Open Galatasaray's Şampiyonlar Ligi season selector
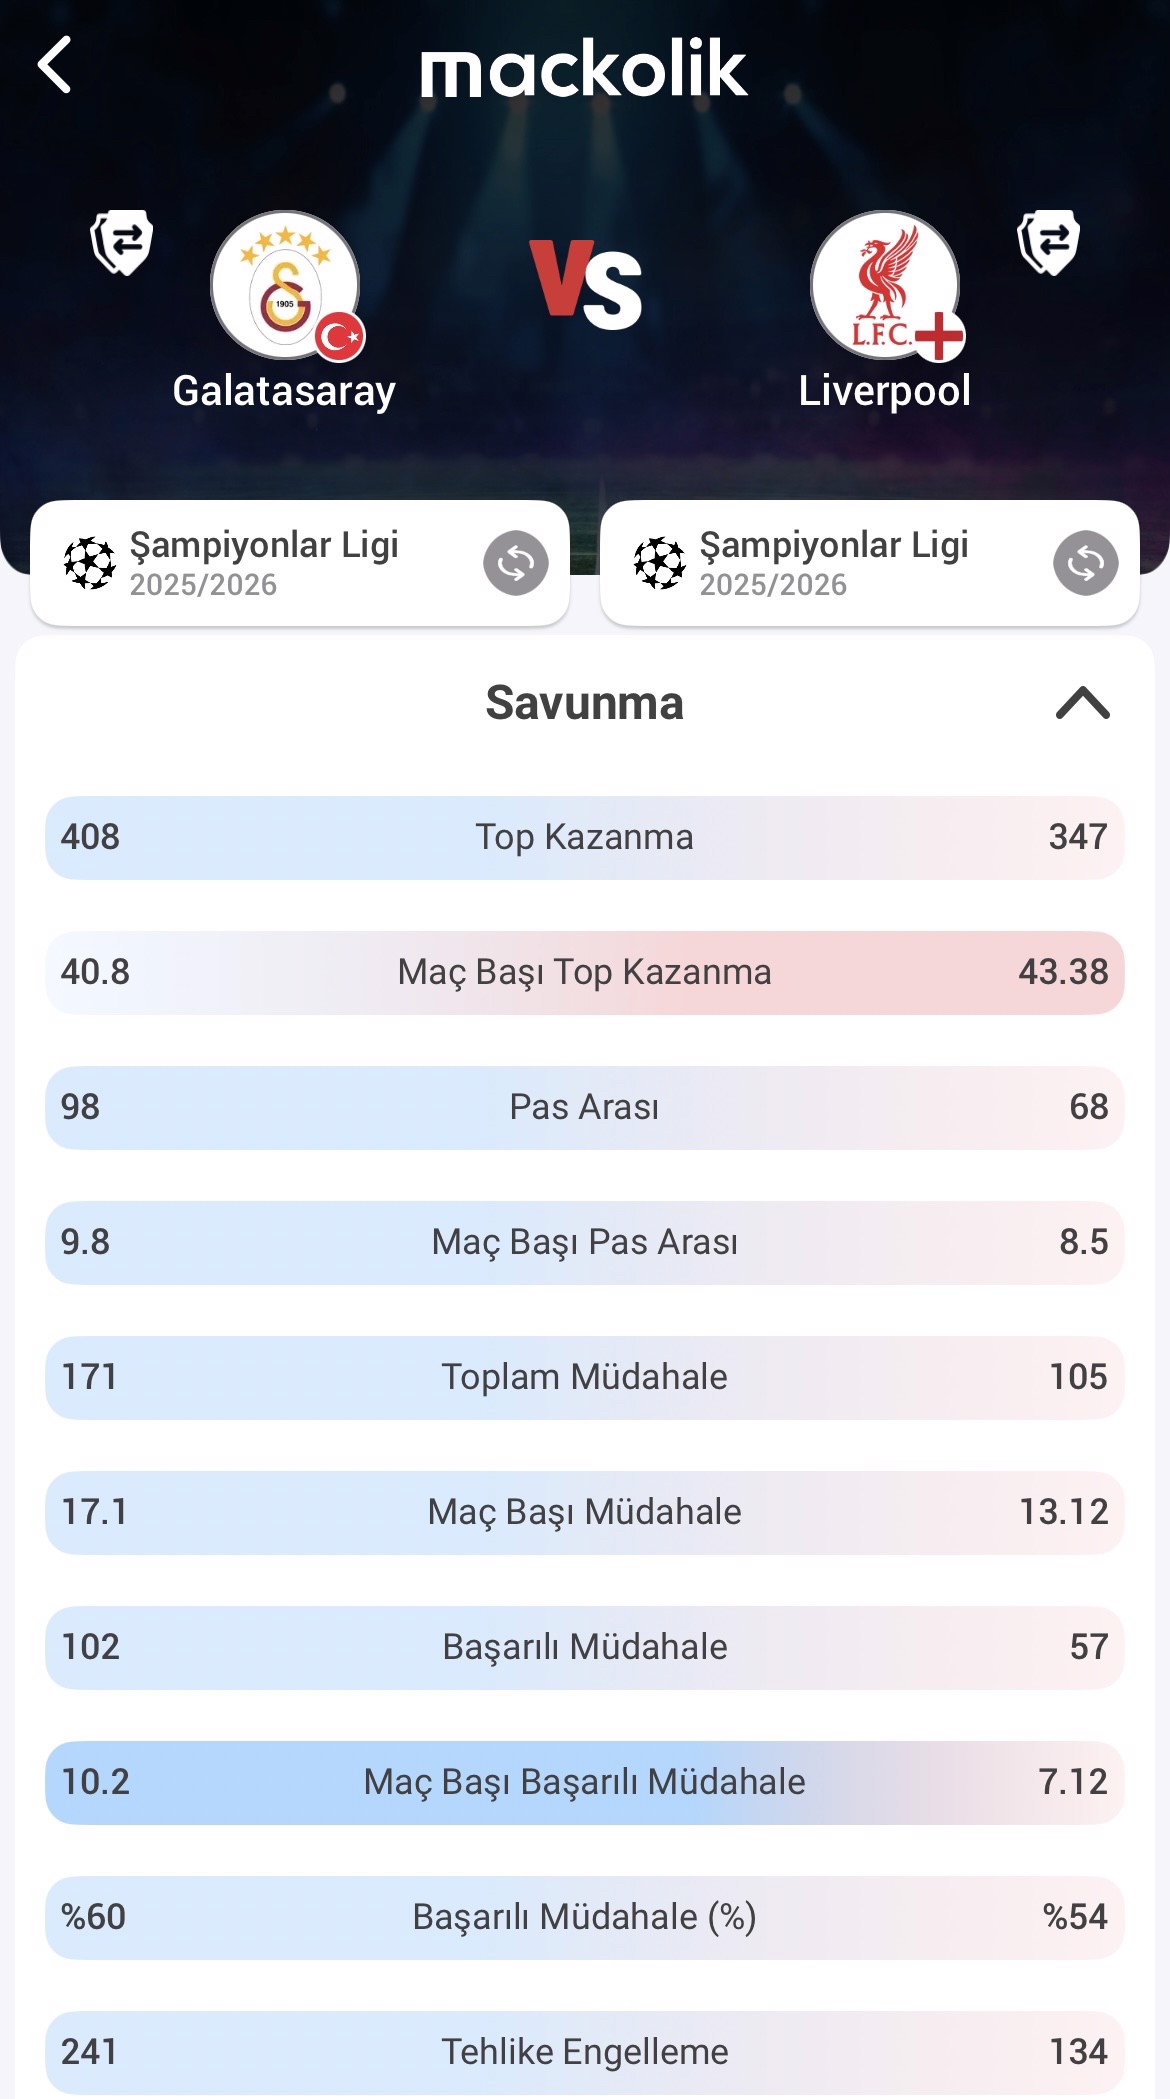 (516, 563)
